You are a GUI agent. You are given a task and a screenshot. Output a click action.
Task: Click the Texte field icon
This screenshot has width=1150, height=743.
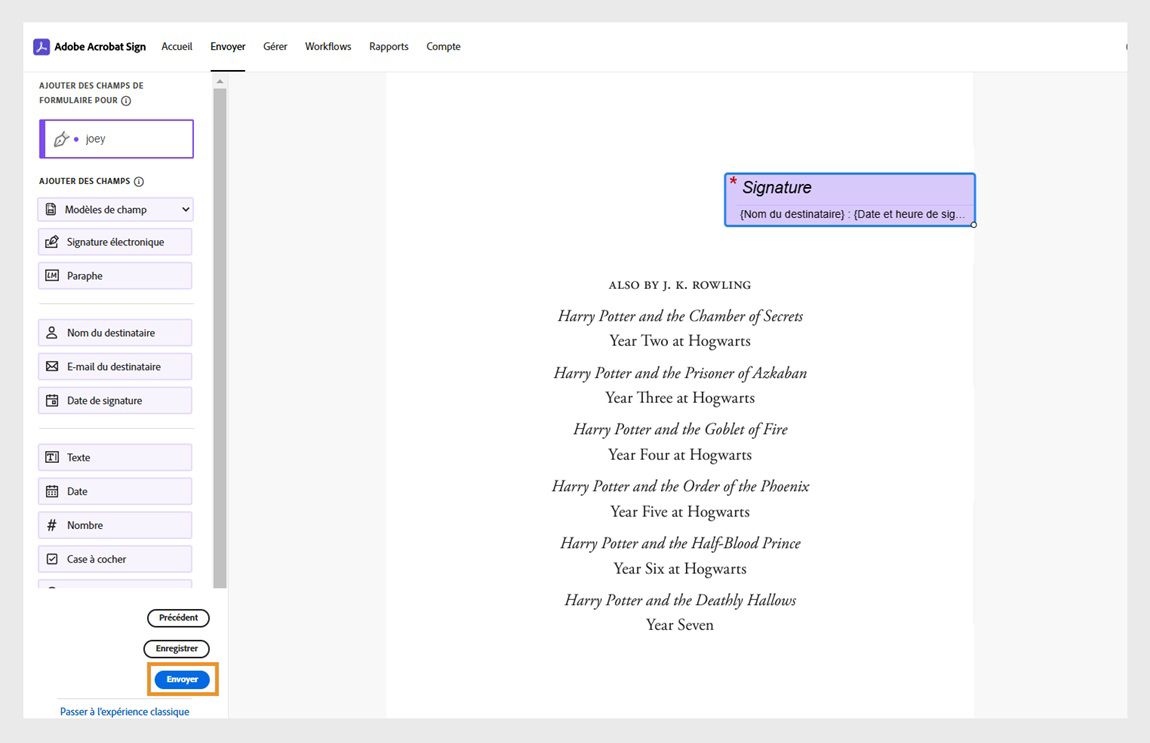(x=52, y=457)
